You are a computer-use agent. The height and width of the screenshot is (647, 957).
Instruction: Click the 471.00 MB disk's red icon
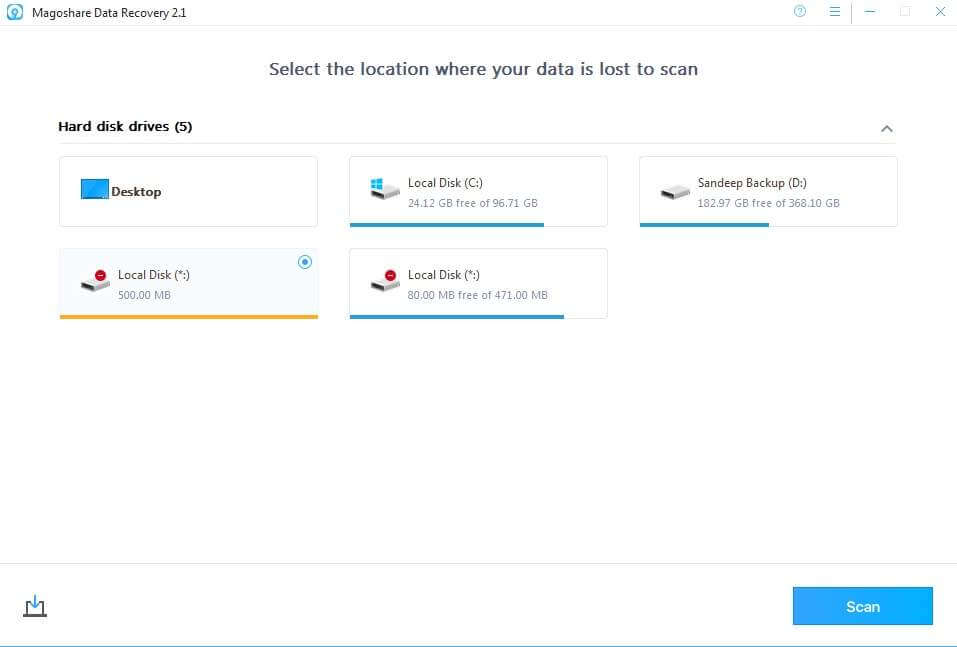click(x=385, y=281)
